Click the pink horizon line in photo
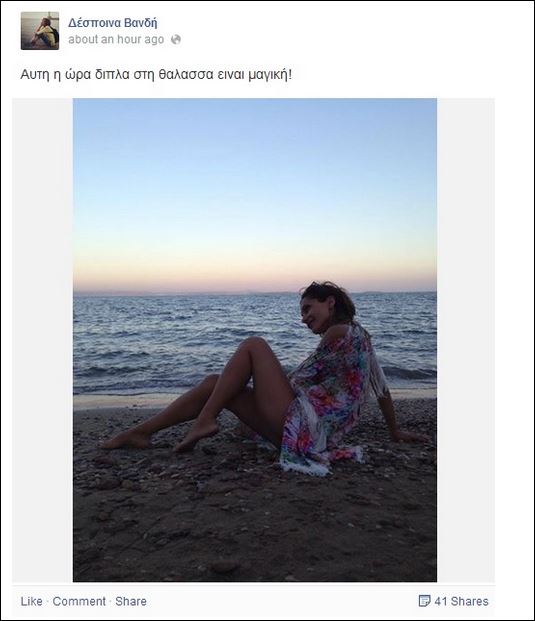The width and height of the screenshot is (535, 621). coord(255,284)
